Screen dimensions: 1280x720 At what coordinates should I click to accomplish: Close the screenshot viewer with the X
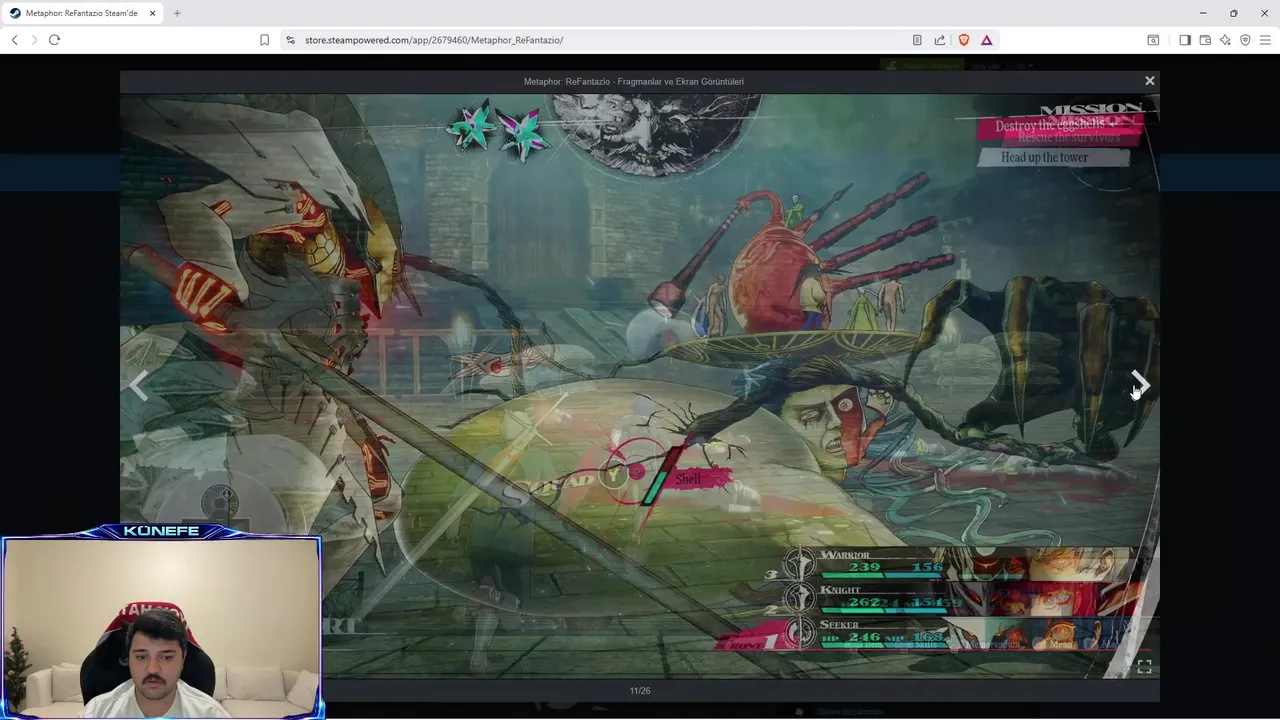point(1149,81)
